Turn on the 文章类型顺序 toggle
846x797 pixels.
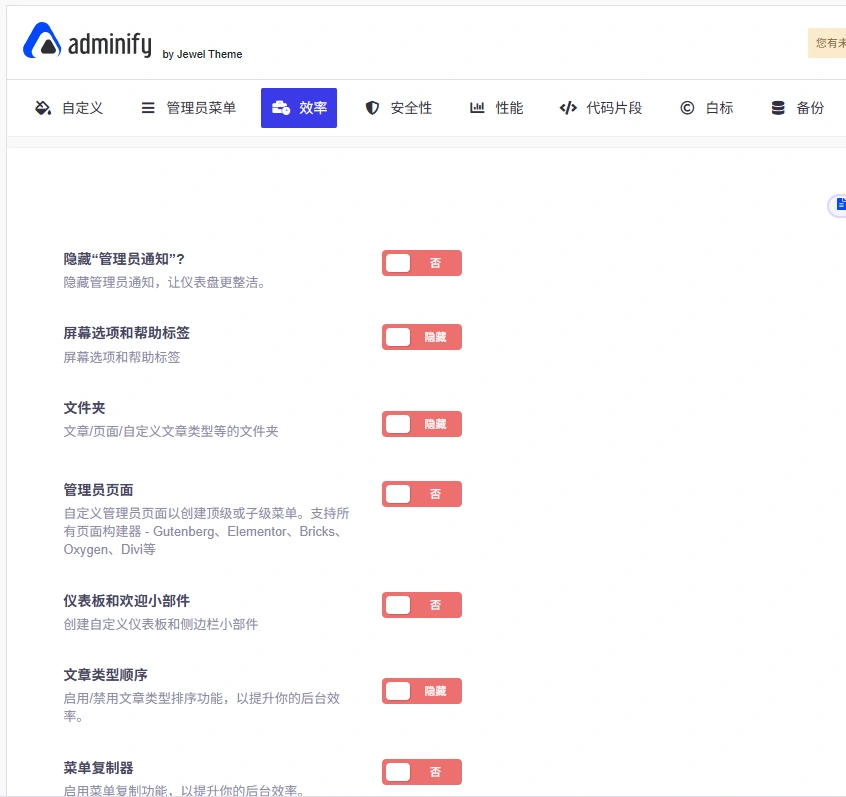pos(421,691)
